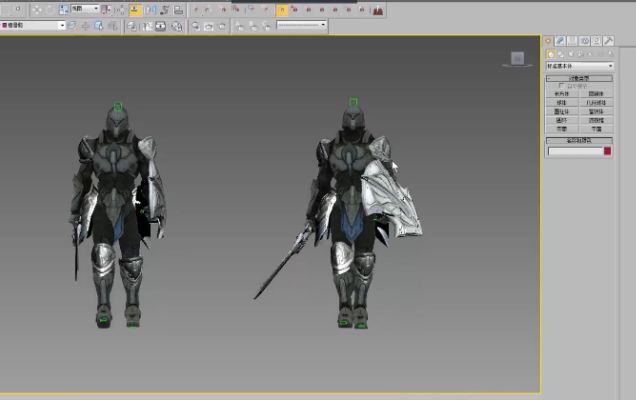
Task: Enable the AutoGrid (自动栅格) checkbox
Action: [x=560, y=86]
